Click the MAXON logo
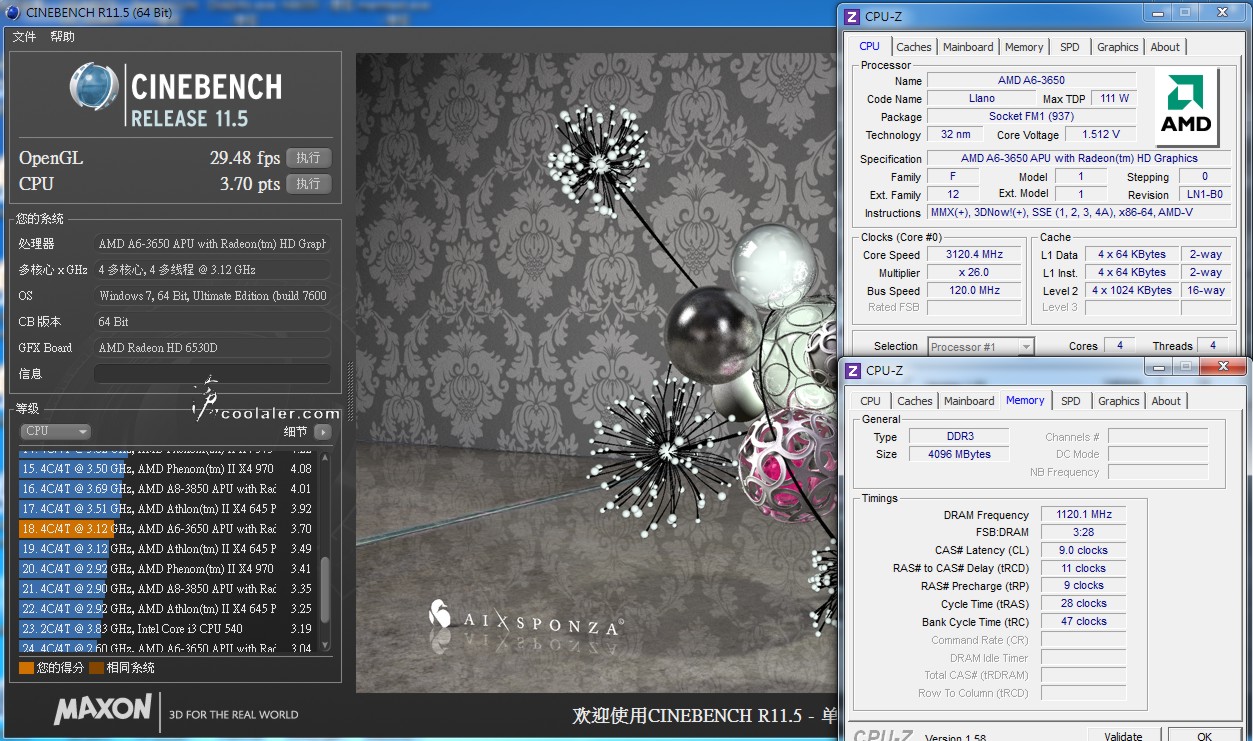Screen dimensions: 1253x741 tap(102, 710)
